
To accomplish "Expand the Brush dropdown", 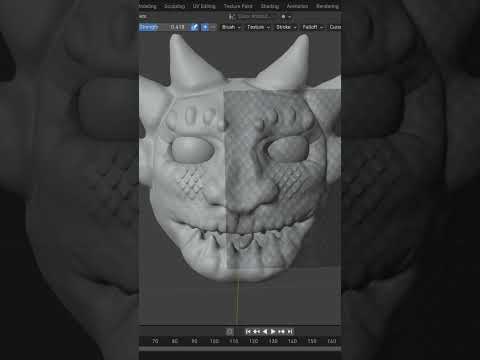I will point(231,27).
